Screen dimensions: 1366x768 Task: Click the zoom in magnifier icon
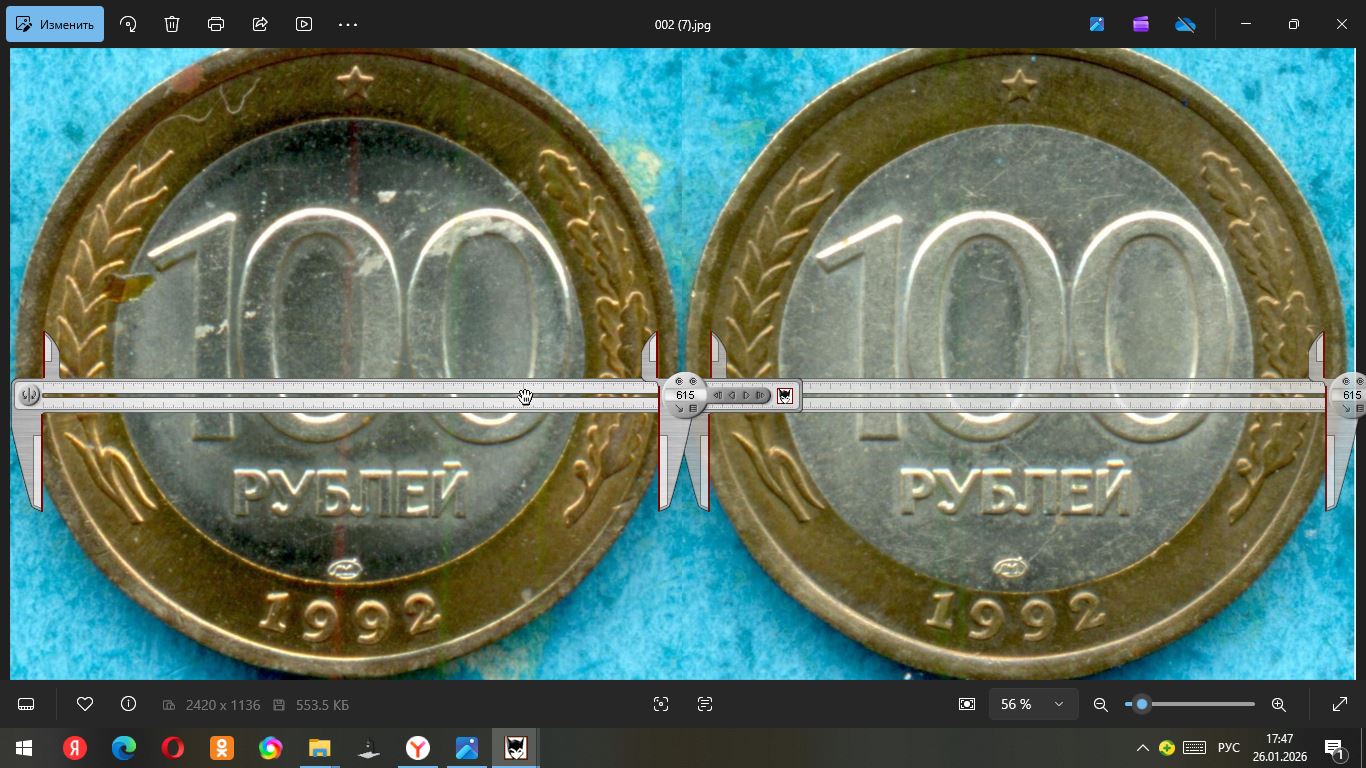pos(1278,704)
